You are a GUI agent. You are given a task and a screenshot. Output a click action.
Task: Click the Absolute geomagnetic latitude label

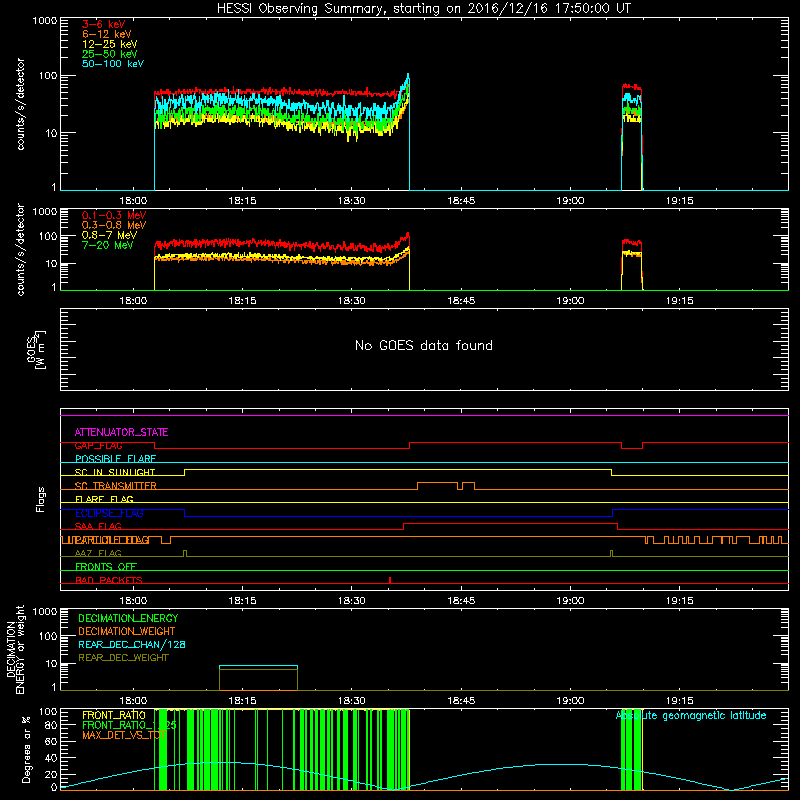coord(691,716)
